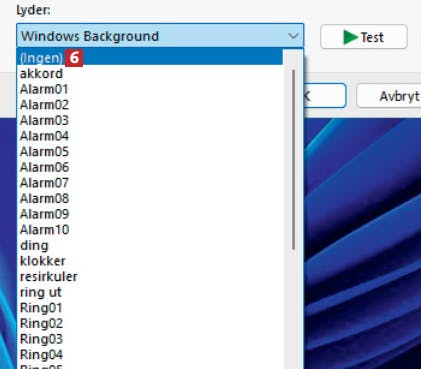
Task: Pick Alarm06 from the list
Action: 150,167
